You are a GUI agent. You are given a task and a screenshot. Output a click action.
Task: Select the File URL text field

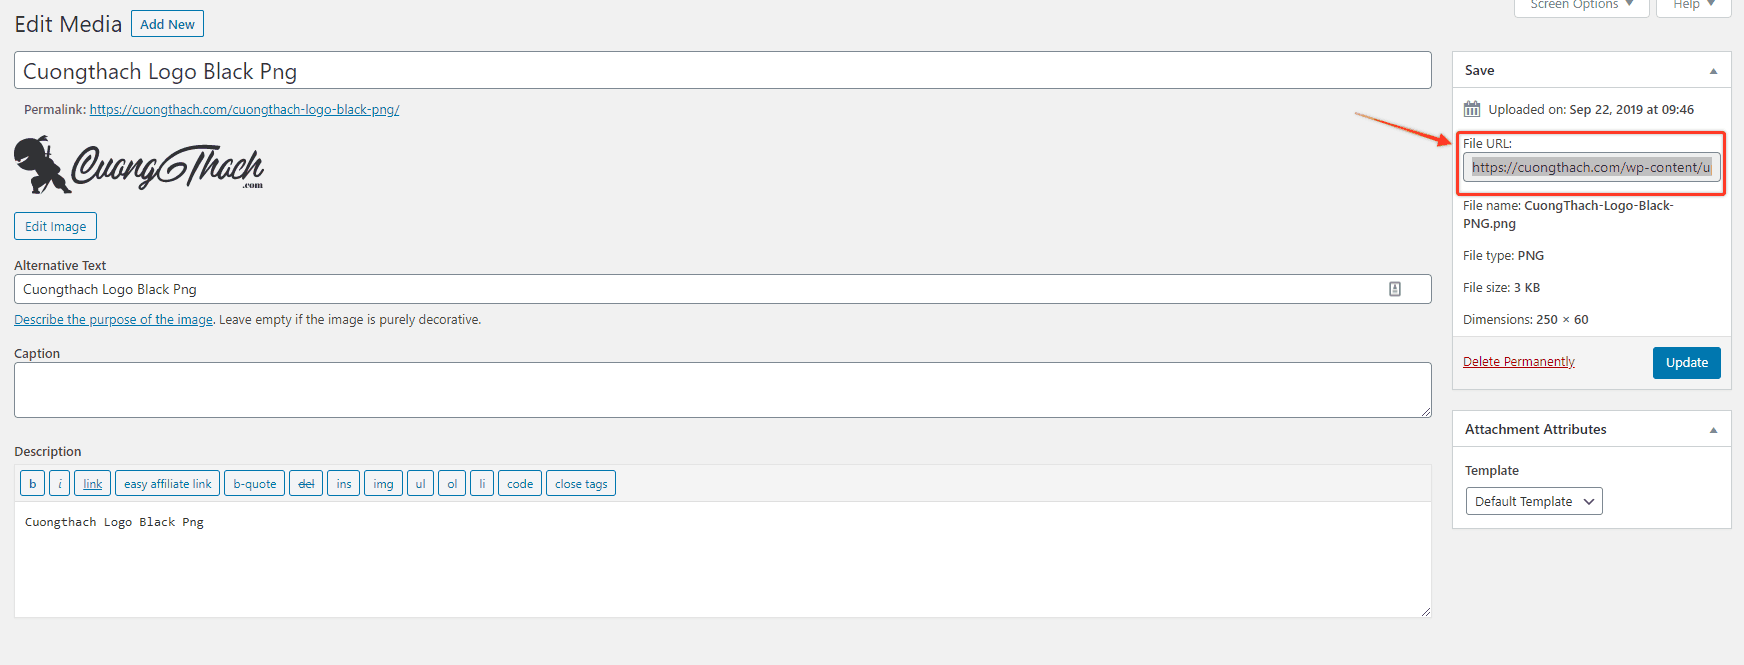[1590, 167]
